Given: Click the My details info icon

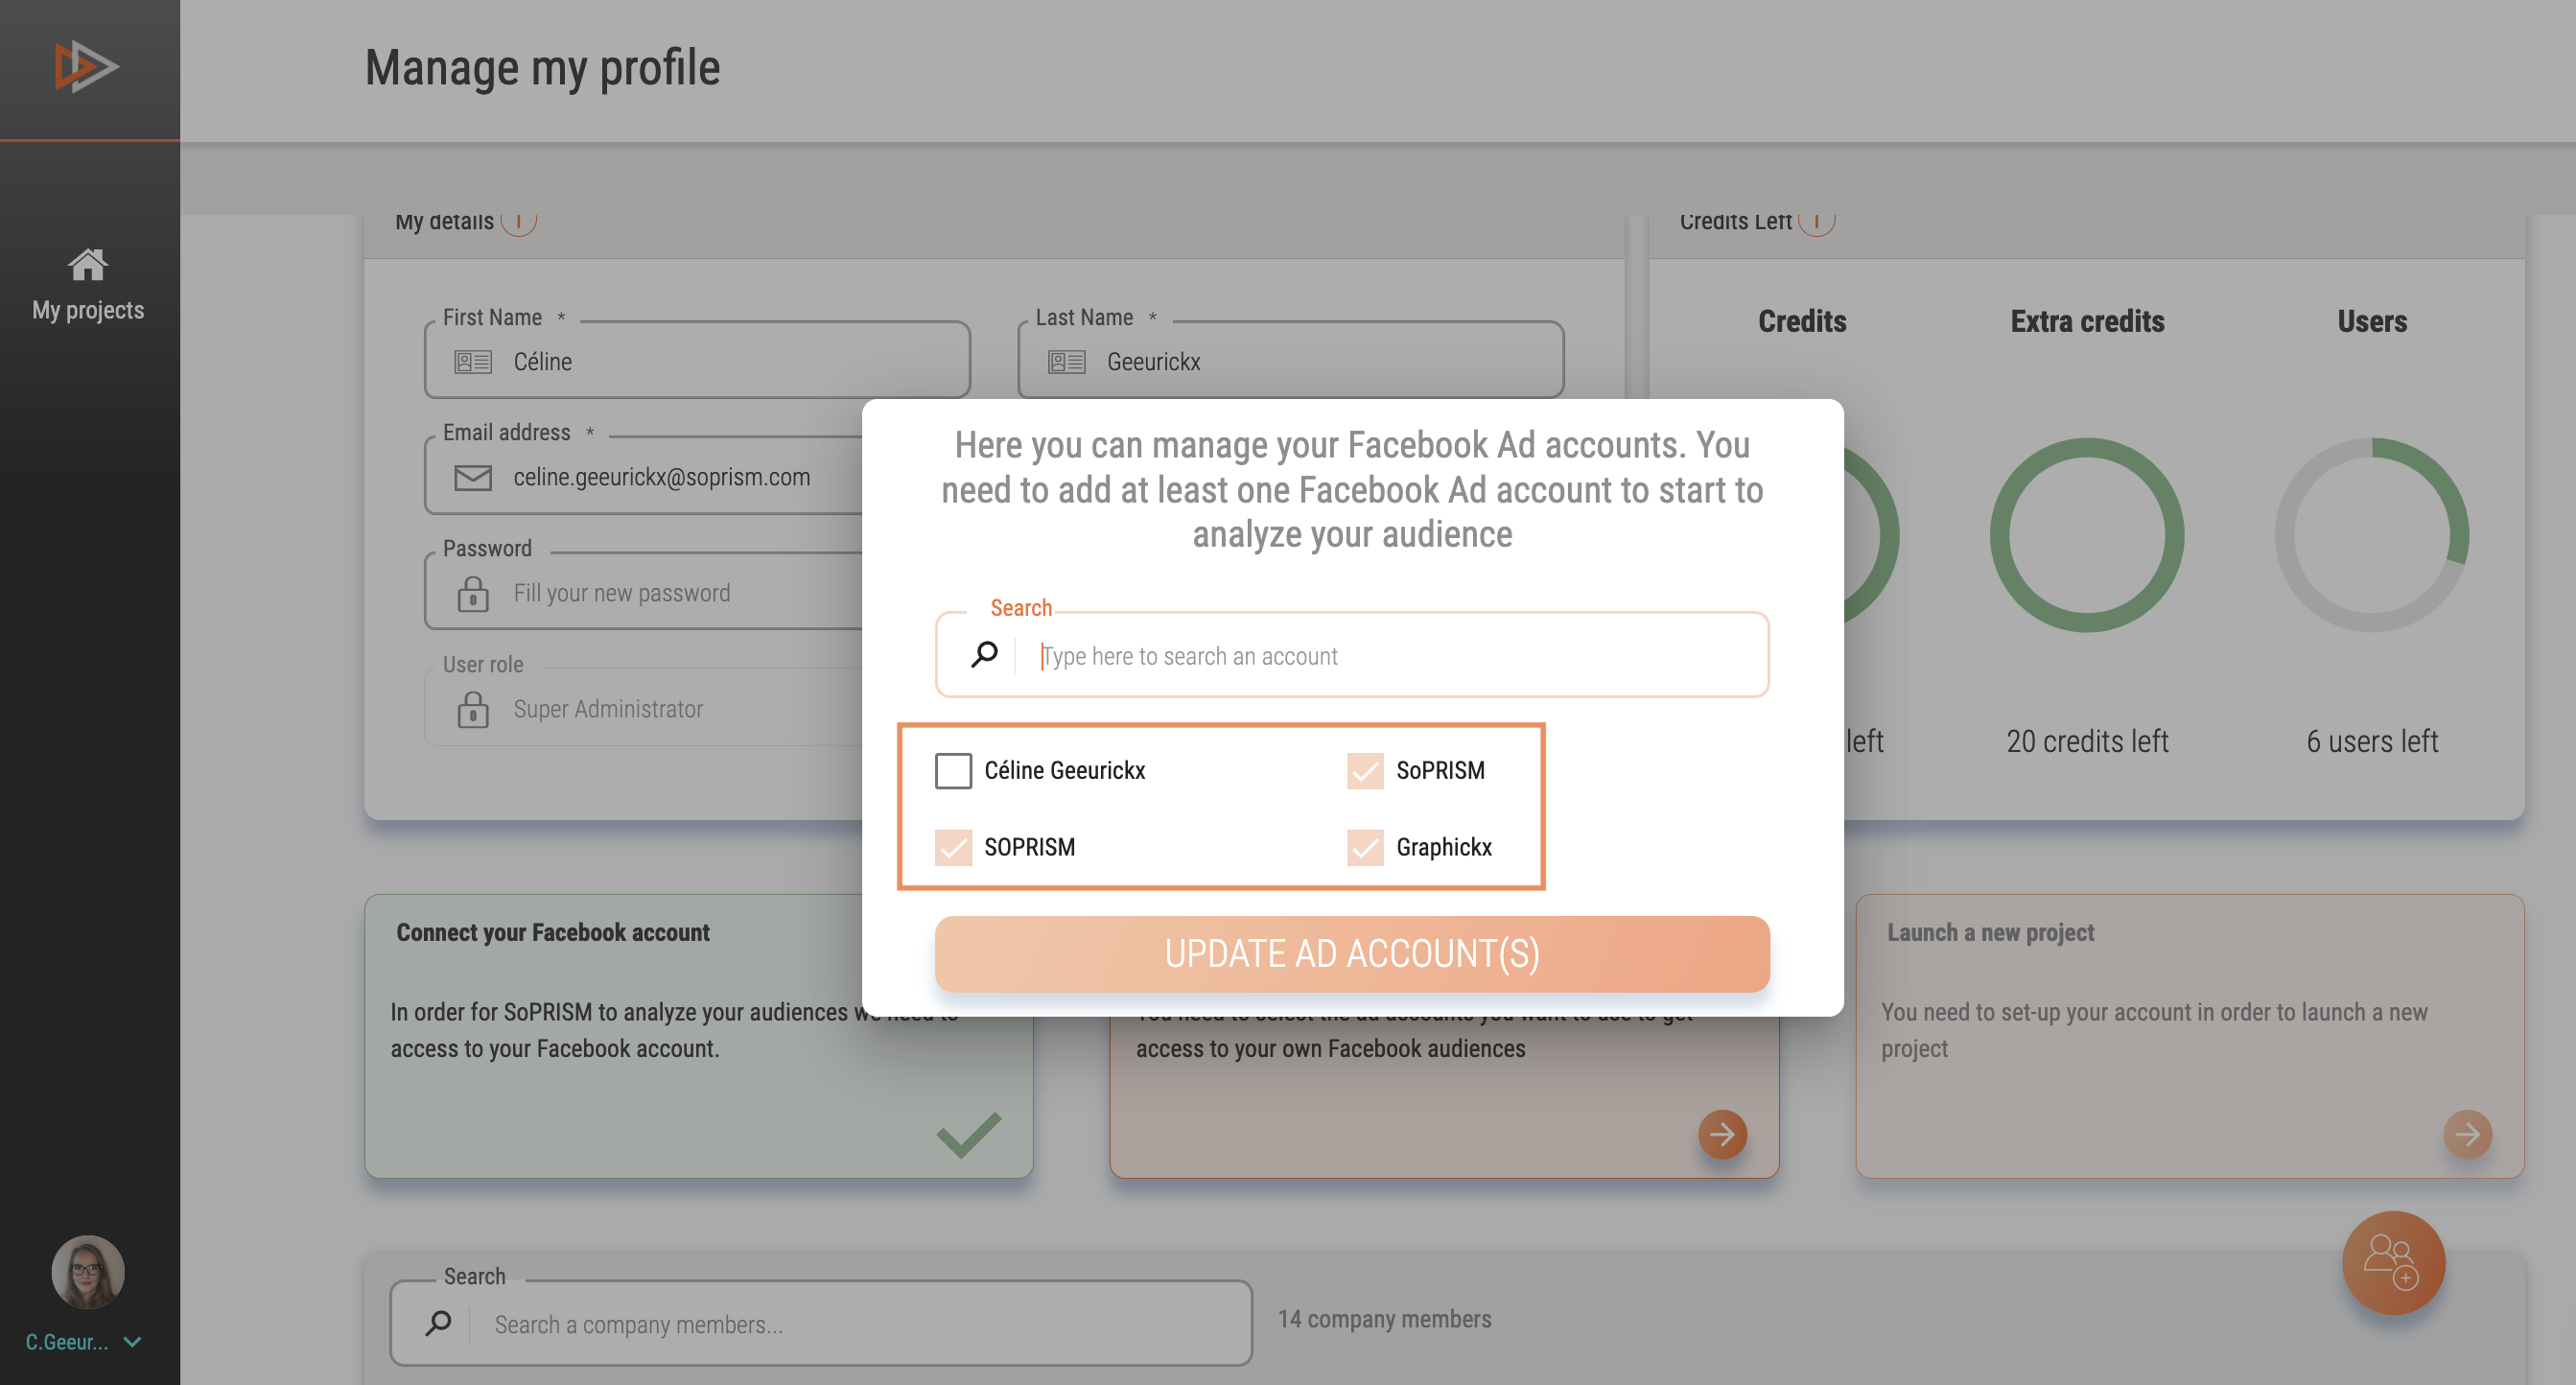Looking at the screenshot, I should 518,221.
